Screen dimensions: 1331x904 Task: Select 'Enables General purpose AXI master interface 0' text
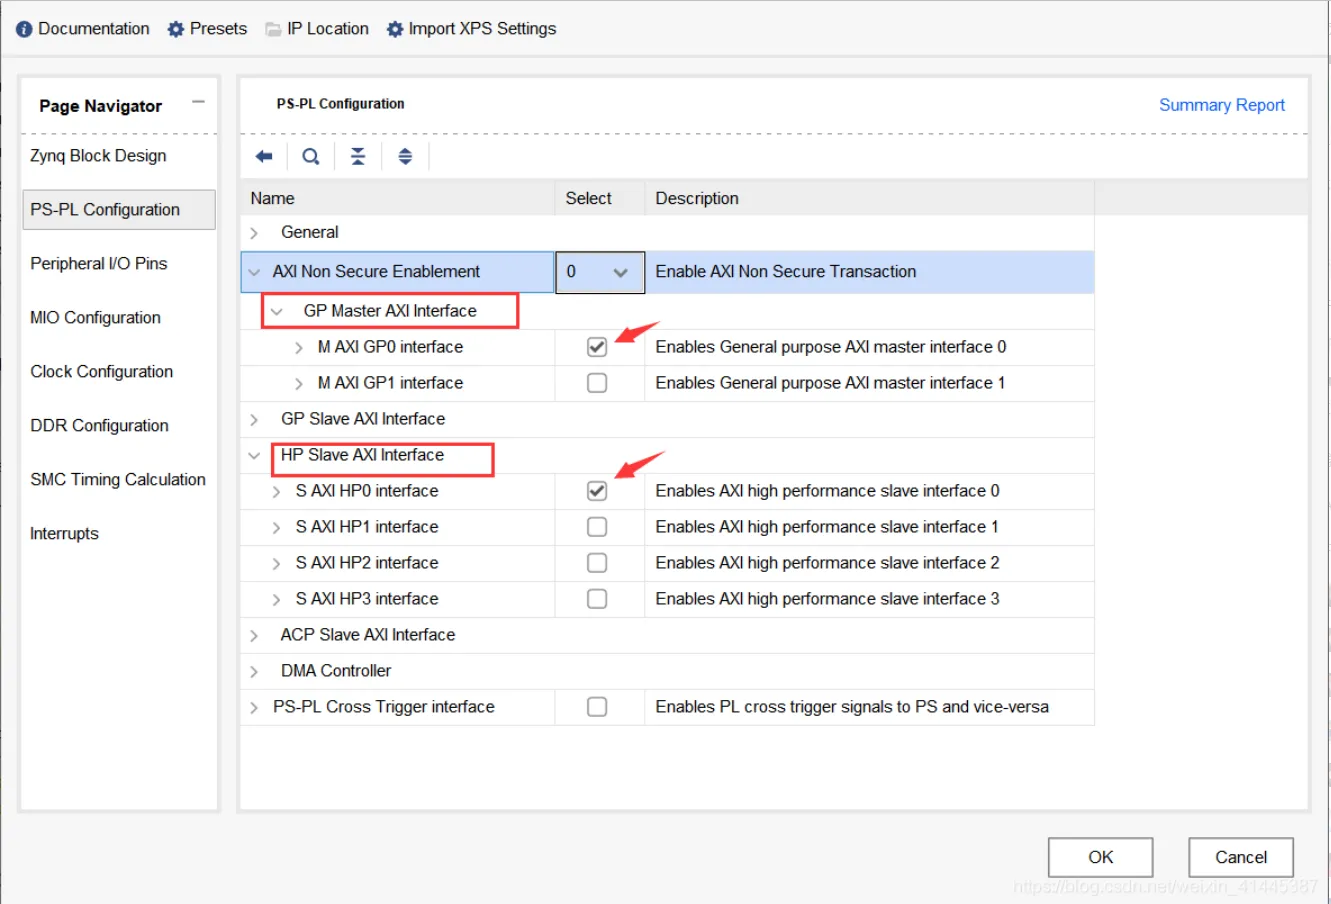click(x=831, y=347)
